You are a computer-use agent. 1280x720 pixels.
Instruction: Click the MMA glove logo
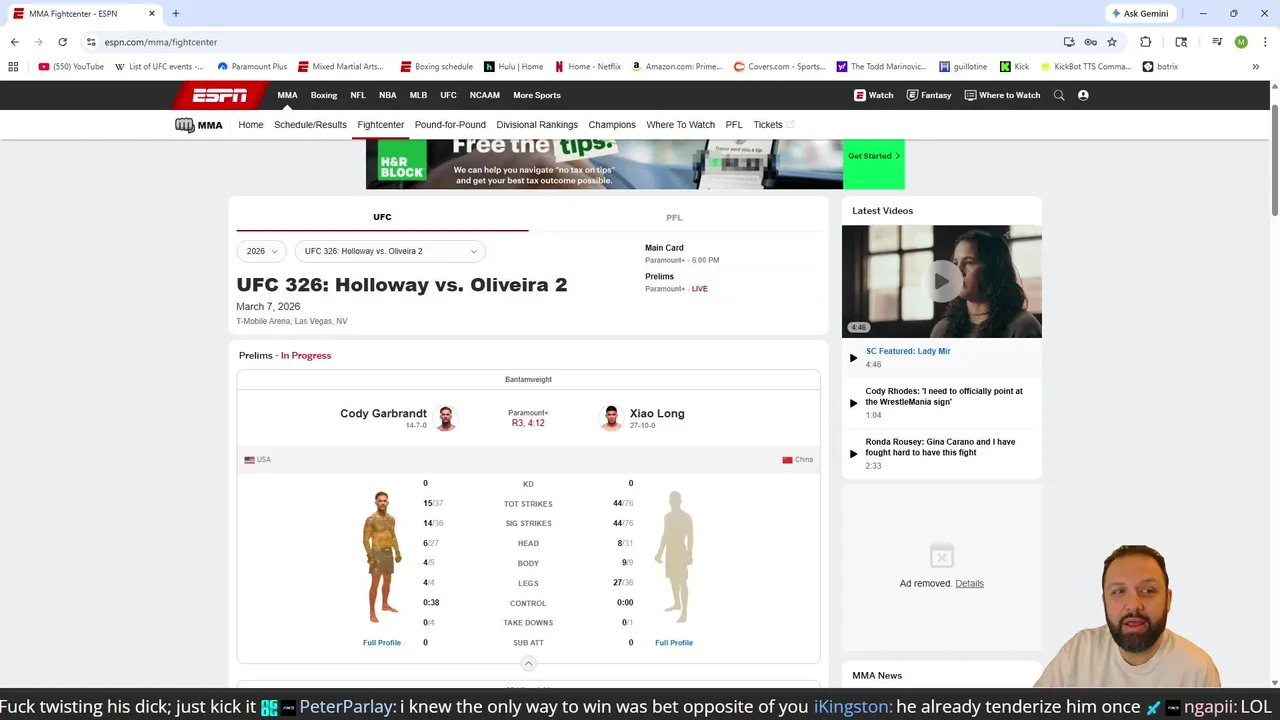coord(199,125)
